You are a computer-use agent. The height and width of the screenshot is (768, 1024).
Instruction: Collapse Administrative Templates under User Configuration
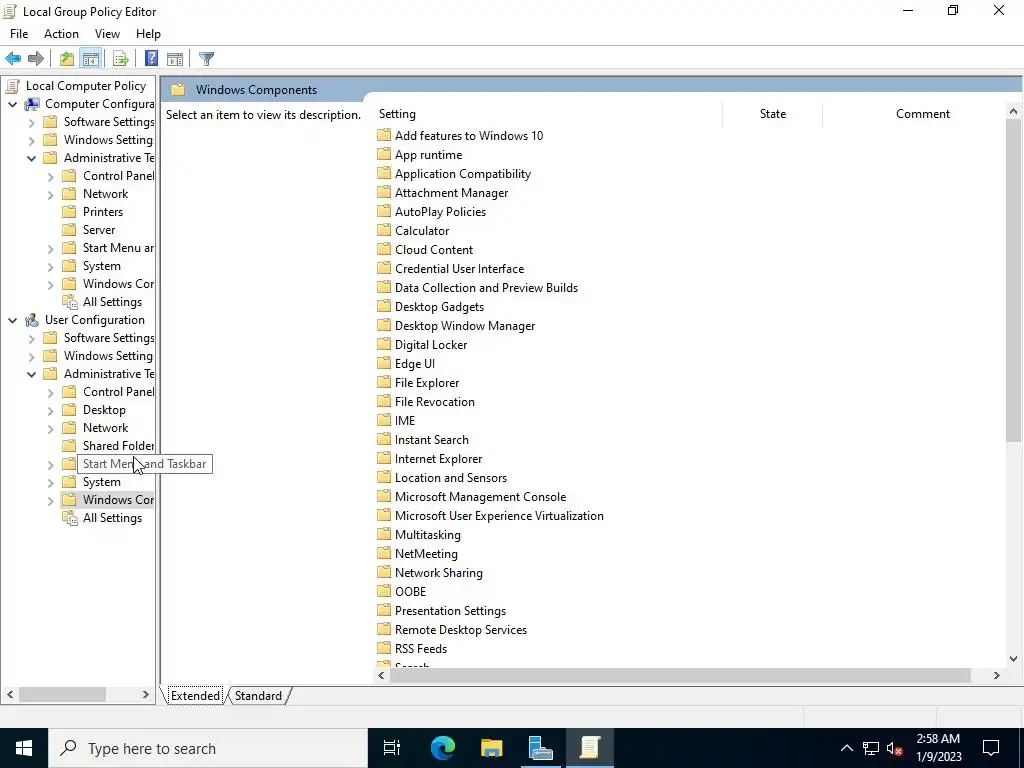(31, 374)
